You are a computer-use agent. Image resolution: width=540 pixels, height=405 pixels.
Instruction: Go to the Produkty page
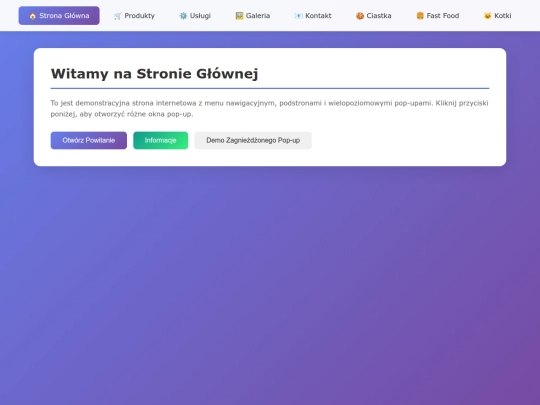pyautogui.click(x=134, y=15)
